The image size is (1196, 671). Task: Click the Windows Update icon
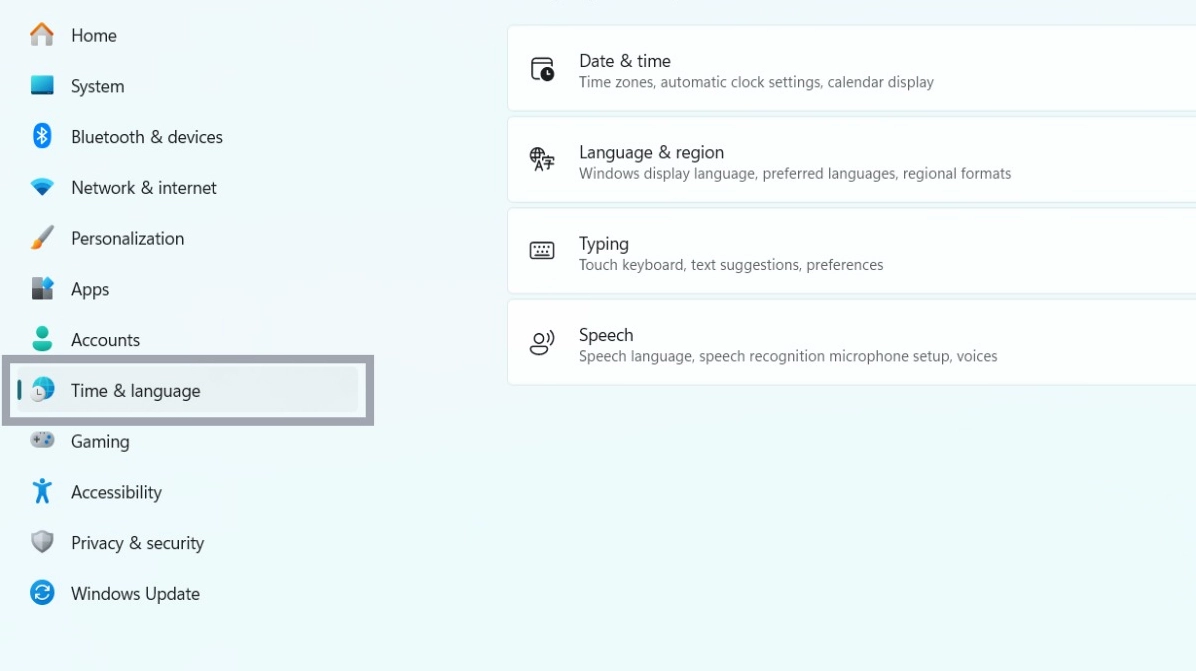[42, 593]
